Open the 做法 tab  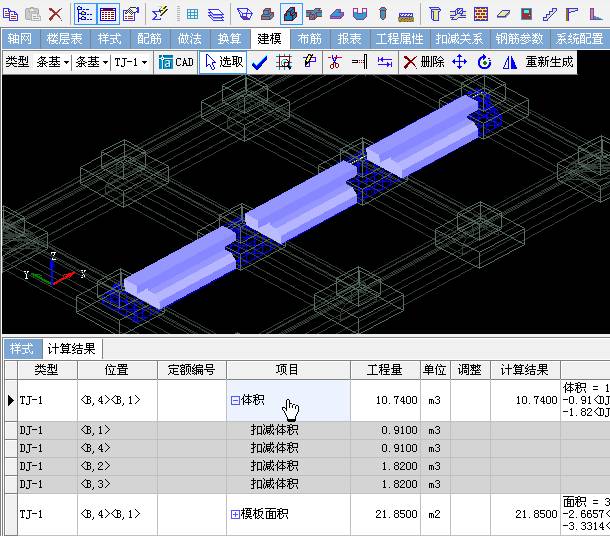pyautogui.click(x=189, y=39)
